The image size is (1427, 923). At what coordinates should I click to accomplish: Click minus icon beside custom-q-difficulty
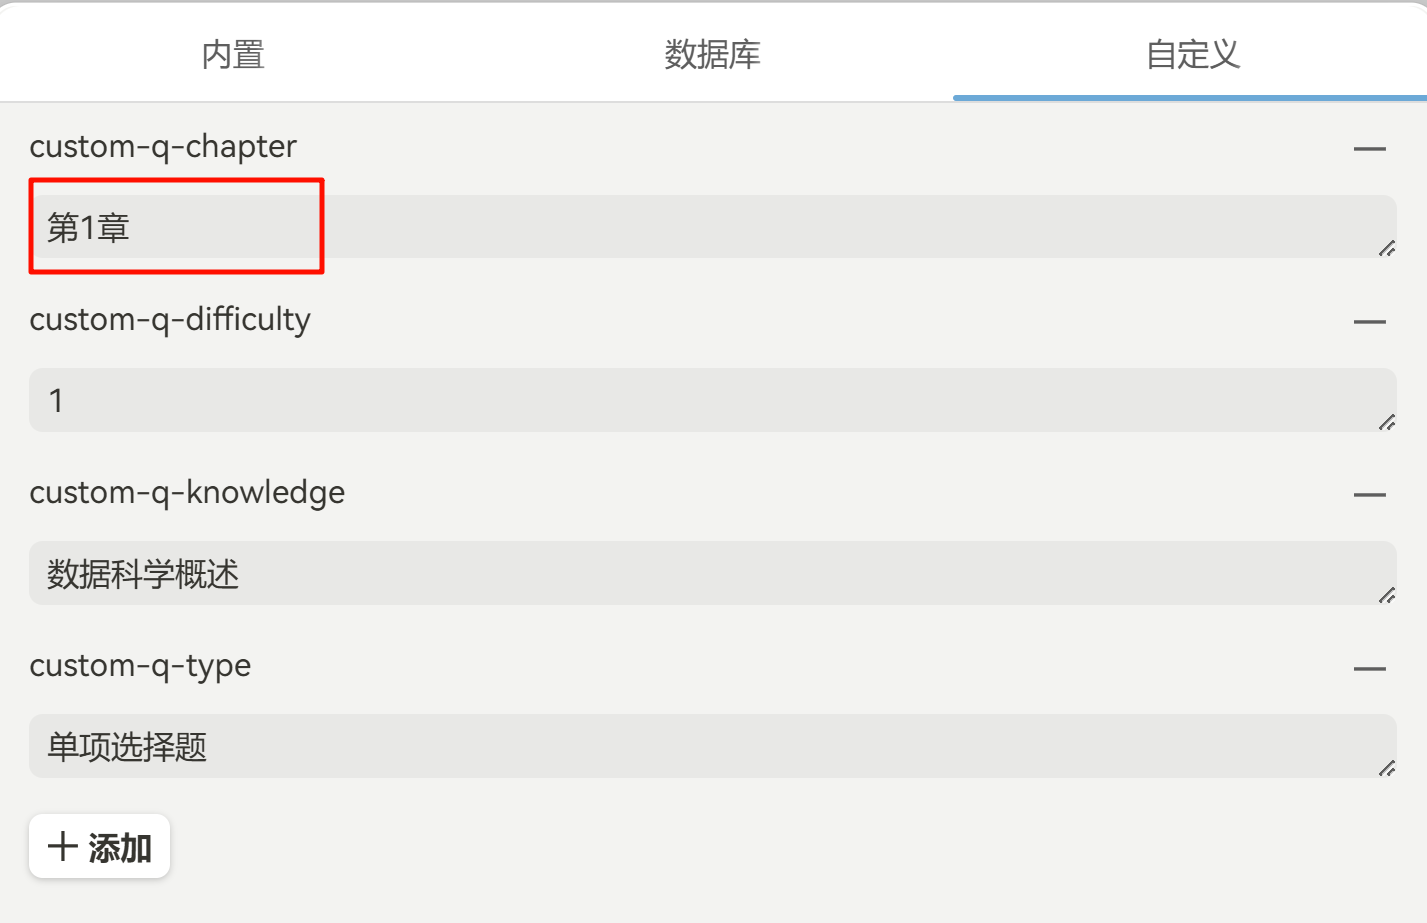pyautogui.click(x=1369, y=322)
